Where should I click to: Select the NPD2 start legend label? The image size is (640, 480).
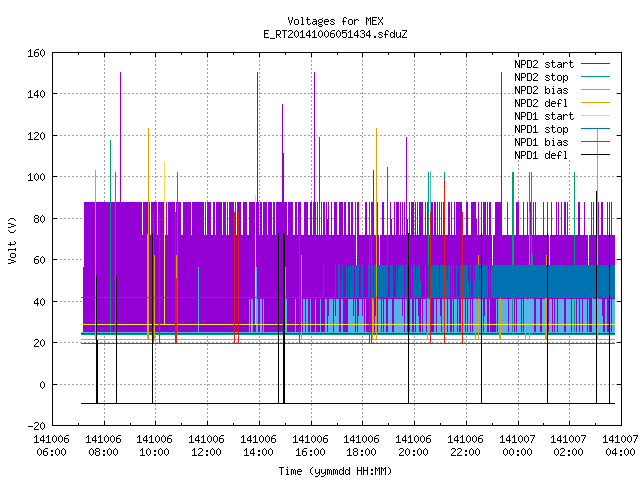544,64
